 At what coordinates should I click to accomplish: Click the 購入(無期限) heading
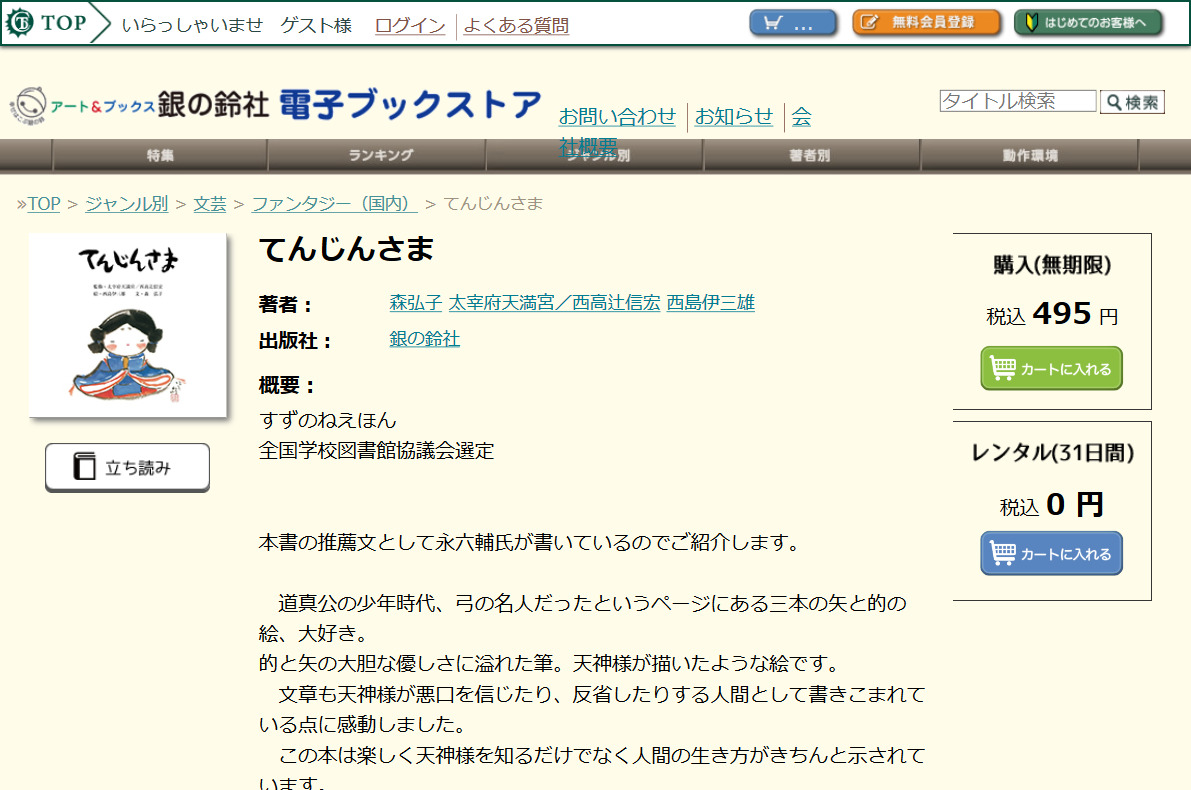tap(1052, 265)
